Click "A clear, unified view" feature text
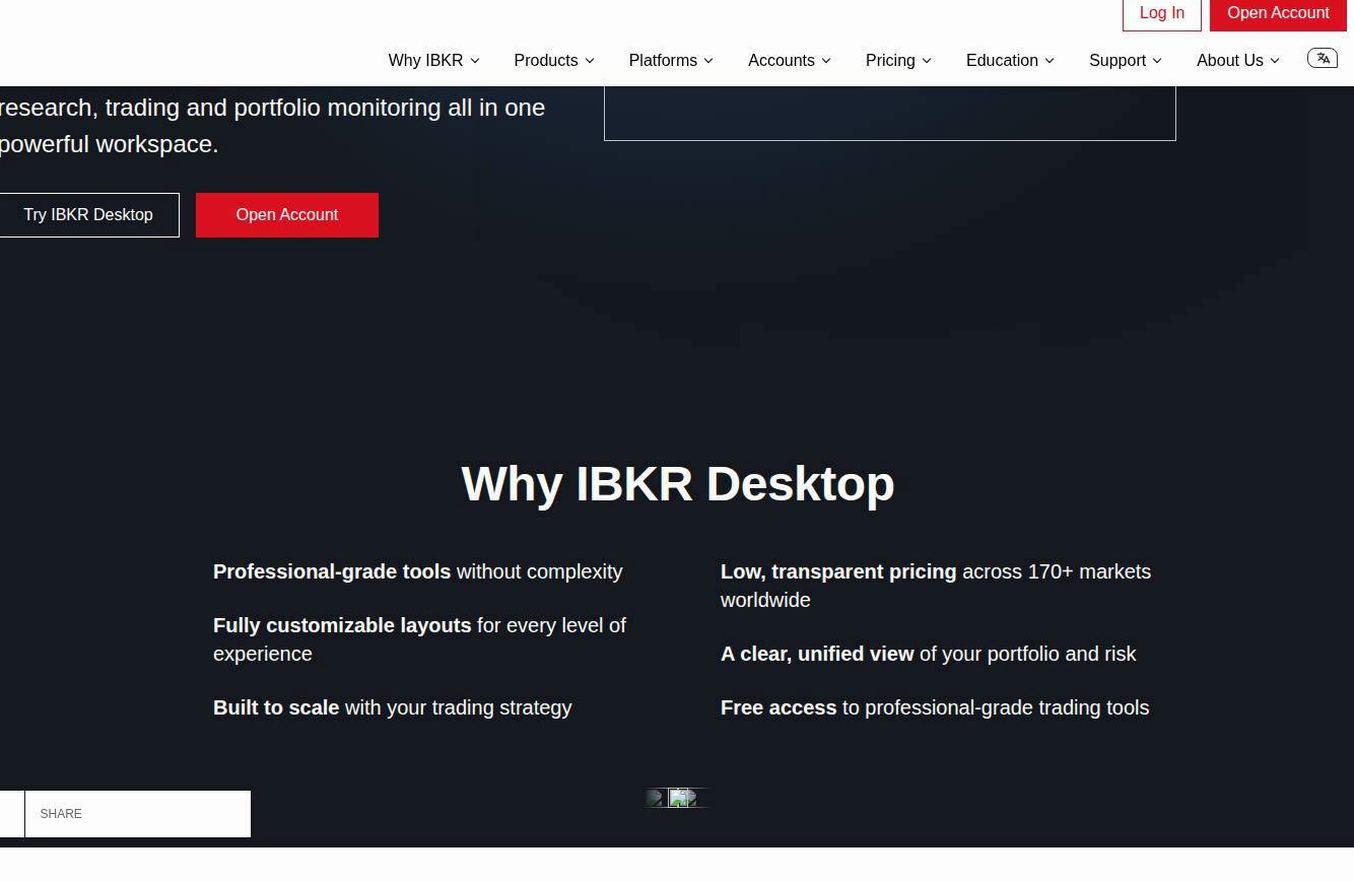 click(x=929, y=654)
